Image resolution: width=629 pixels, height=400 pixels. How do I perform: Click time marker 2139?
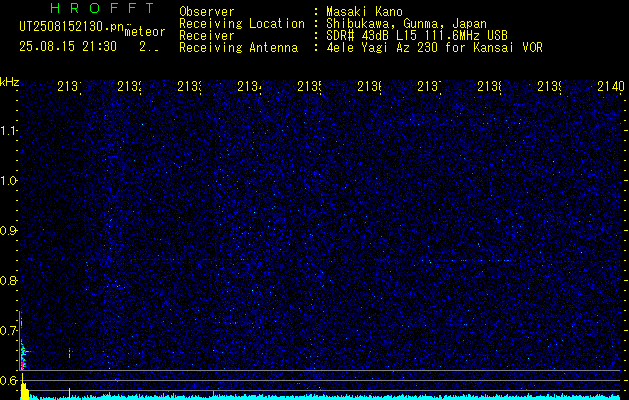coord(549,86)
